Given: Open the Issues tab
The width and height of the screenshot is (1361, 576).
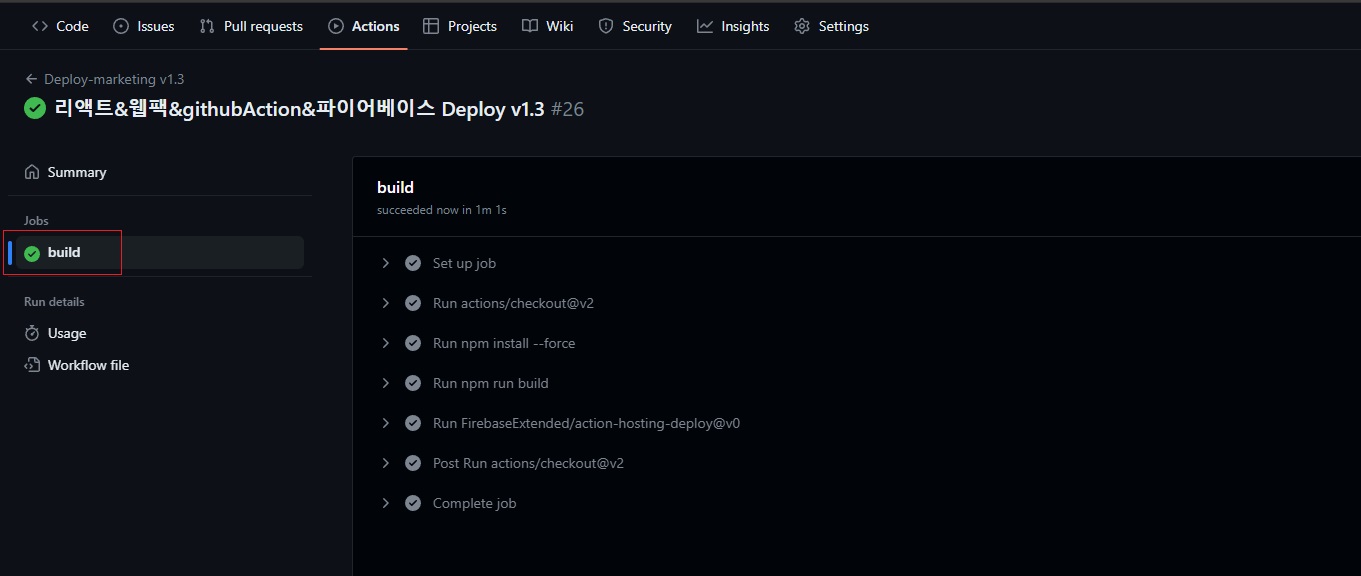Looking at the screenshot, I should 143,26.
